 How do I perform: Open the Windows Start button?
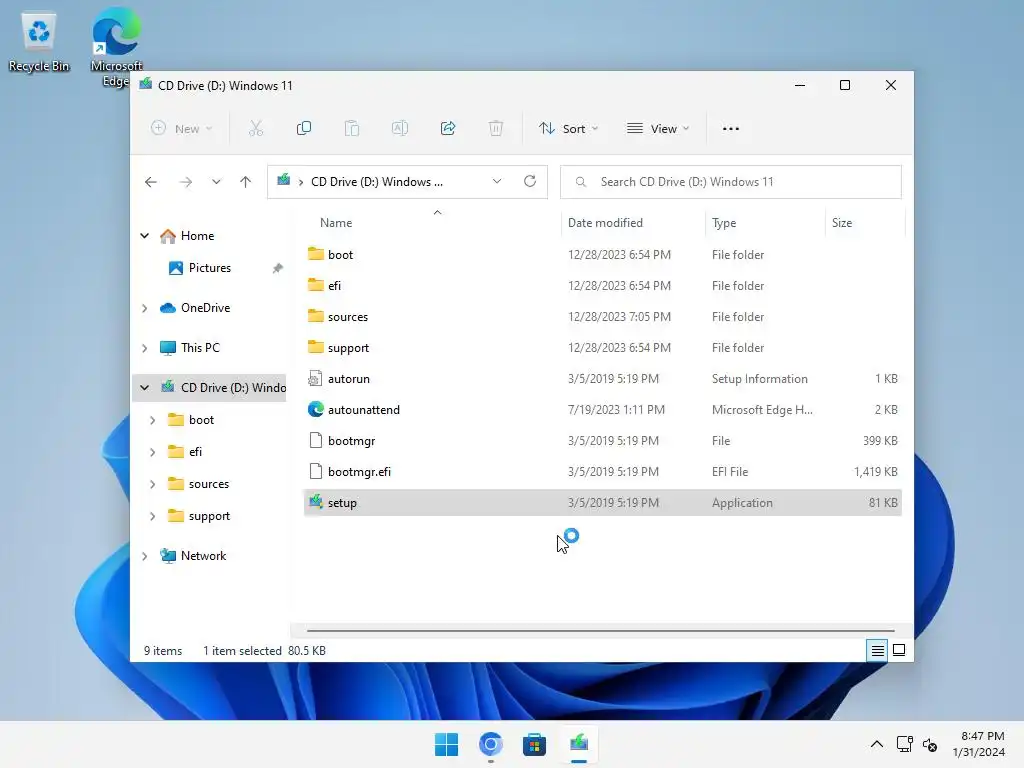pyautogui.click(x=447, y=744)
